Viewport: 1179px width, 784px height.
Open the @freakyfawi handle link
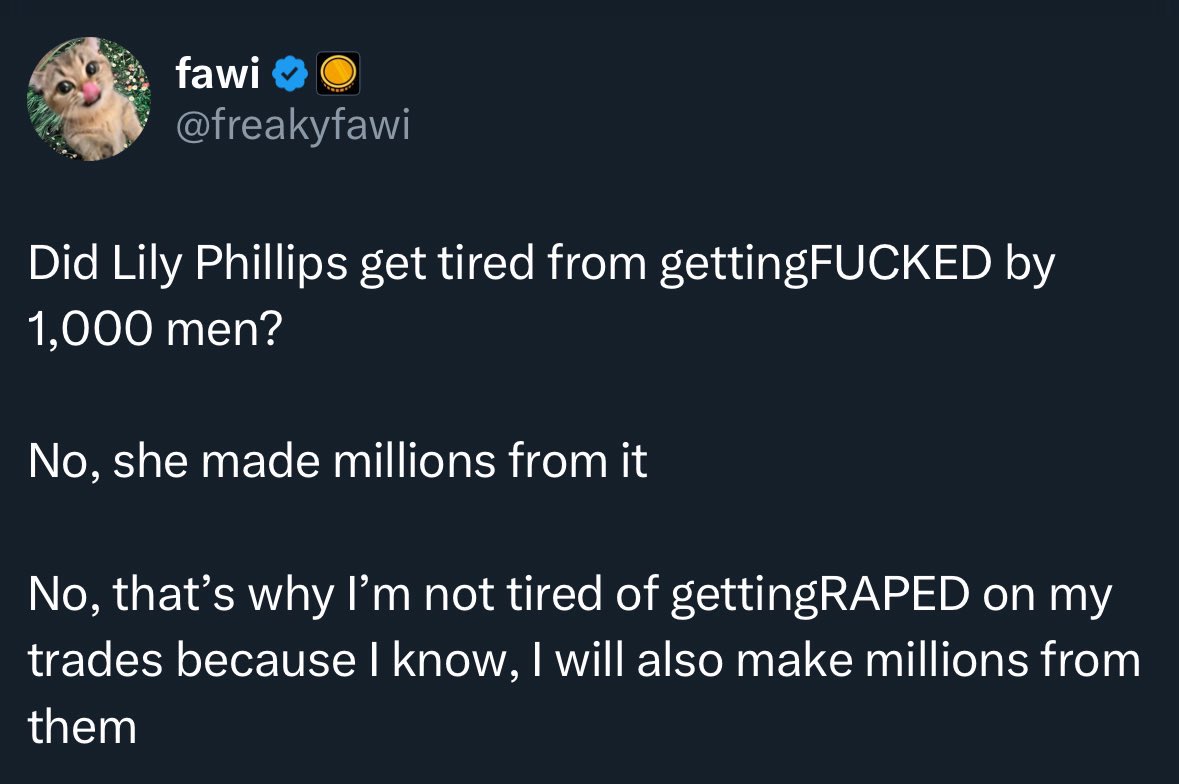tap(293, 124)
